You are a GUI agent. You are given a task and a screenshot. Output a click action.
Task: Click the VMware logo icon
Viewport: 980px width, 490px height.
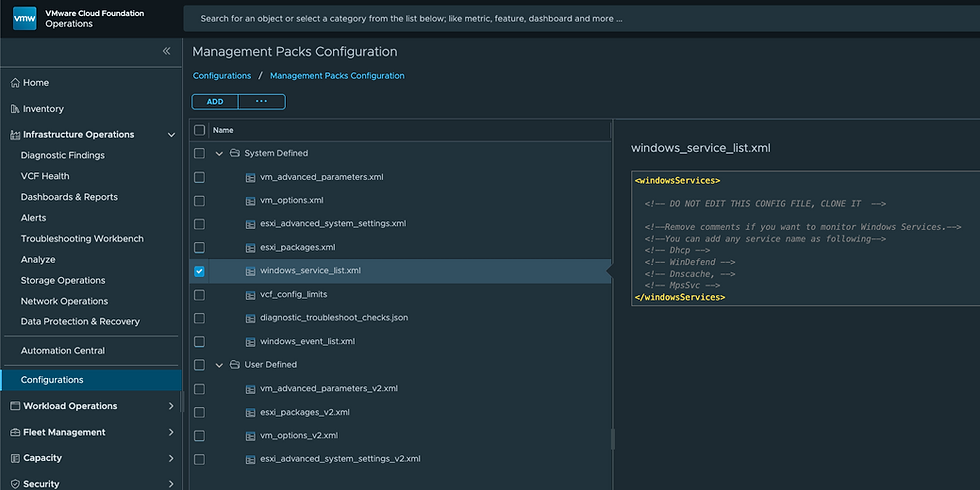pos(25,18)
